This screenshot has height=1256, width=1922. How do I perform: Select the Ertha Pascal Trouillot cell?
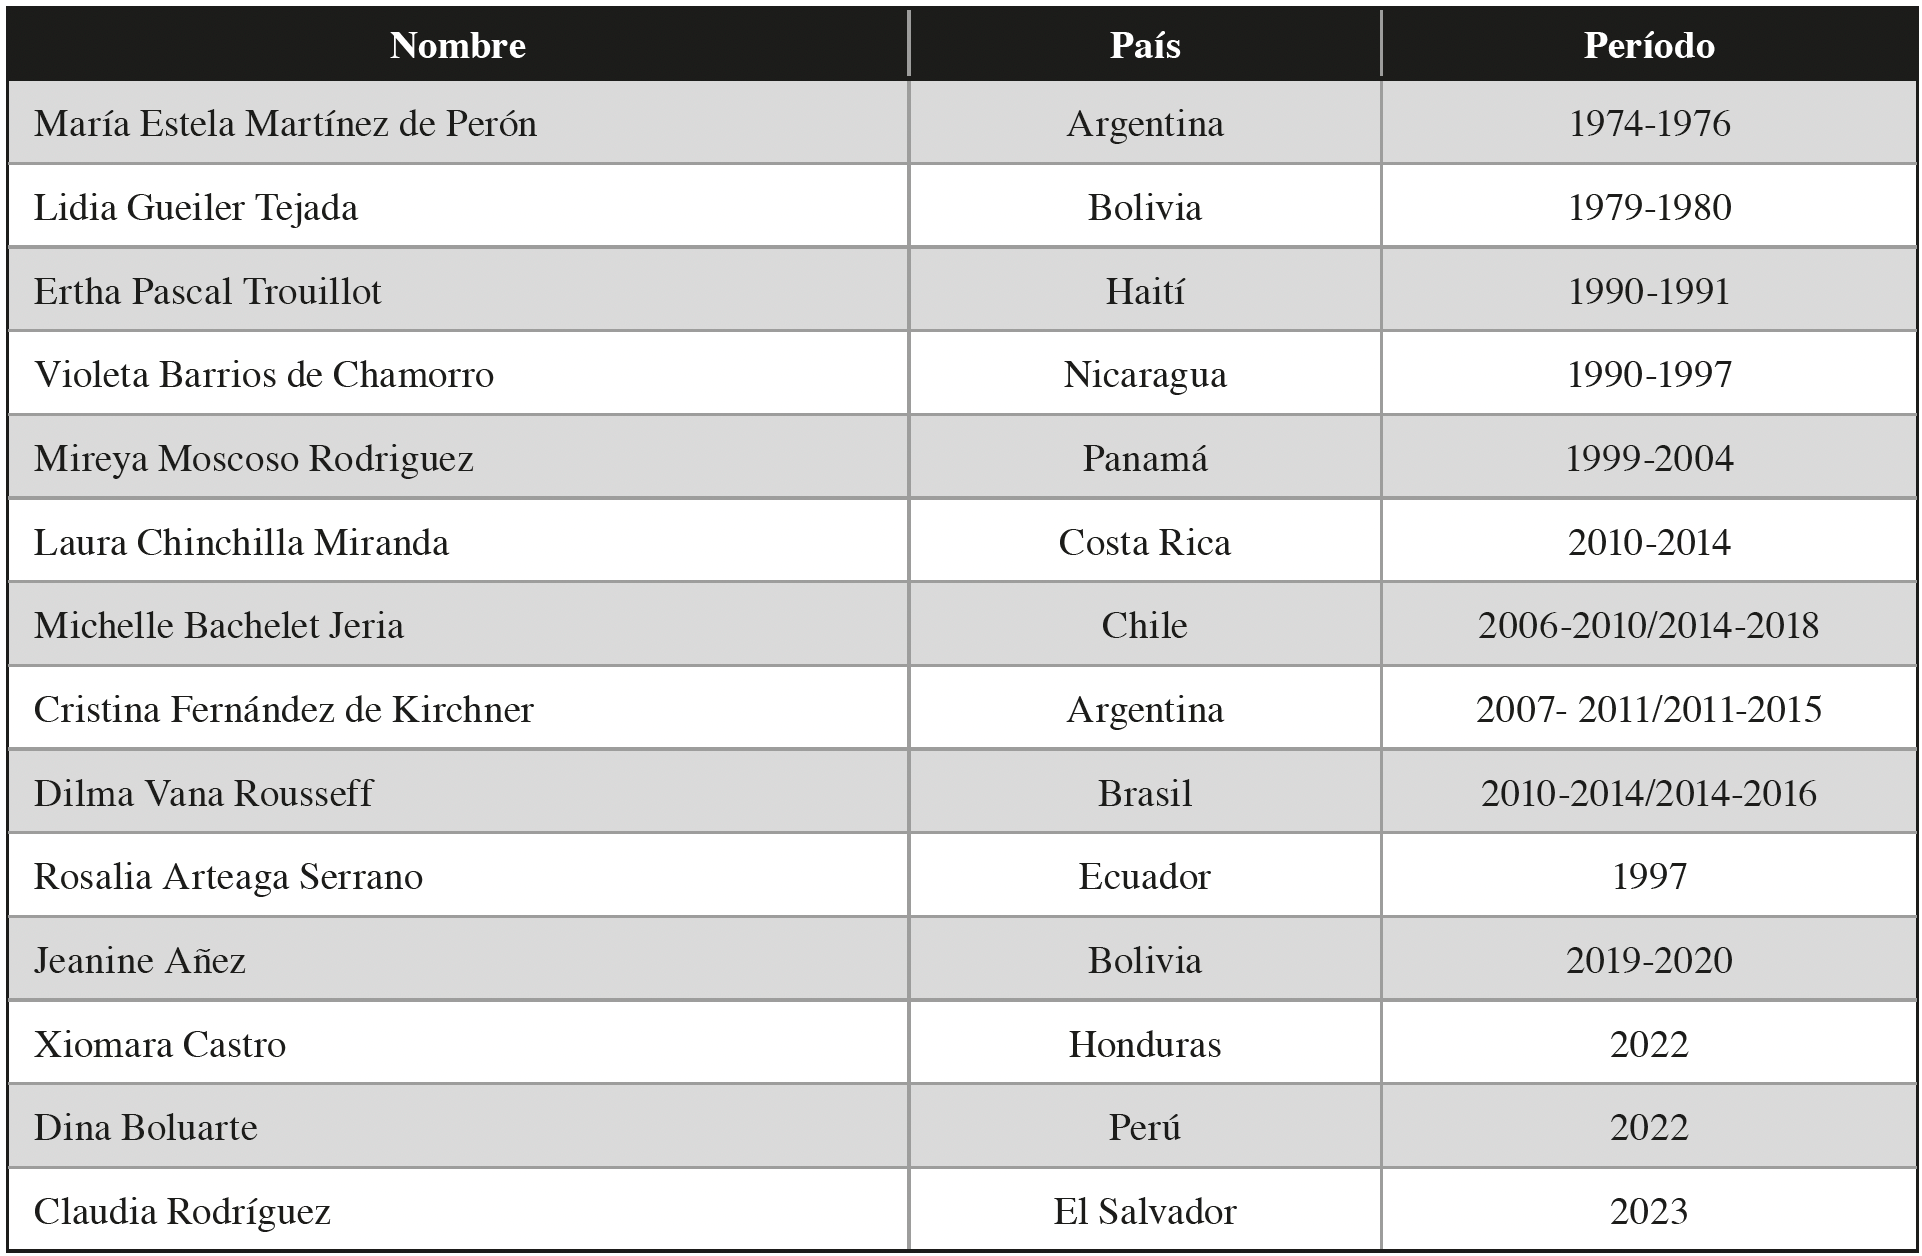click(208, 291)
